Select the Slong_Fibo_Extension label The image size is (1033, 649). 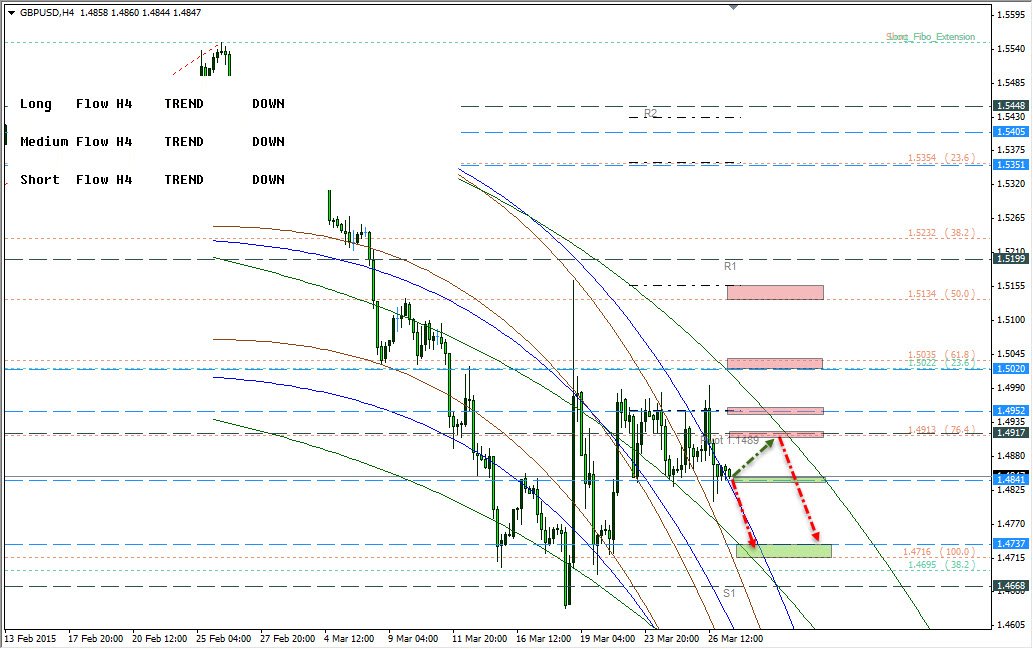coord(930,37)
